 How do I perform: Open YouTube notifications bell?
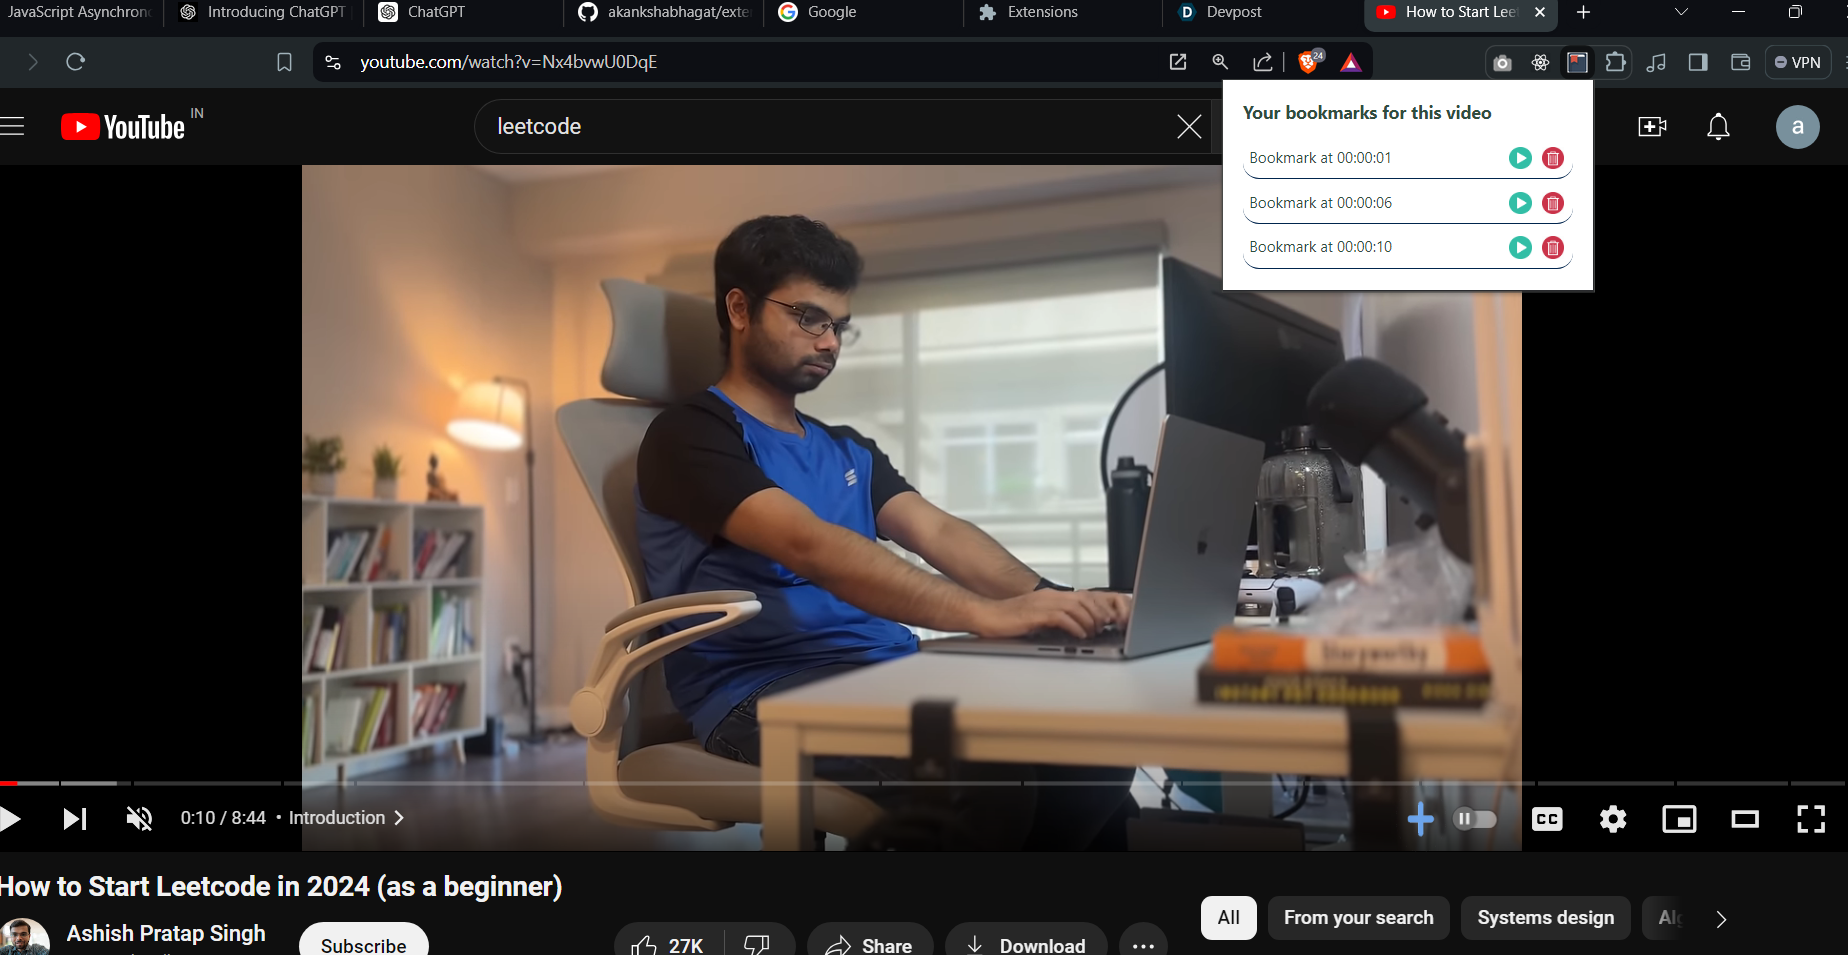click(1718, 127)
